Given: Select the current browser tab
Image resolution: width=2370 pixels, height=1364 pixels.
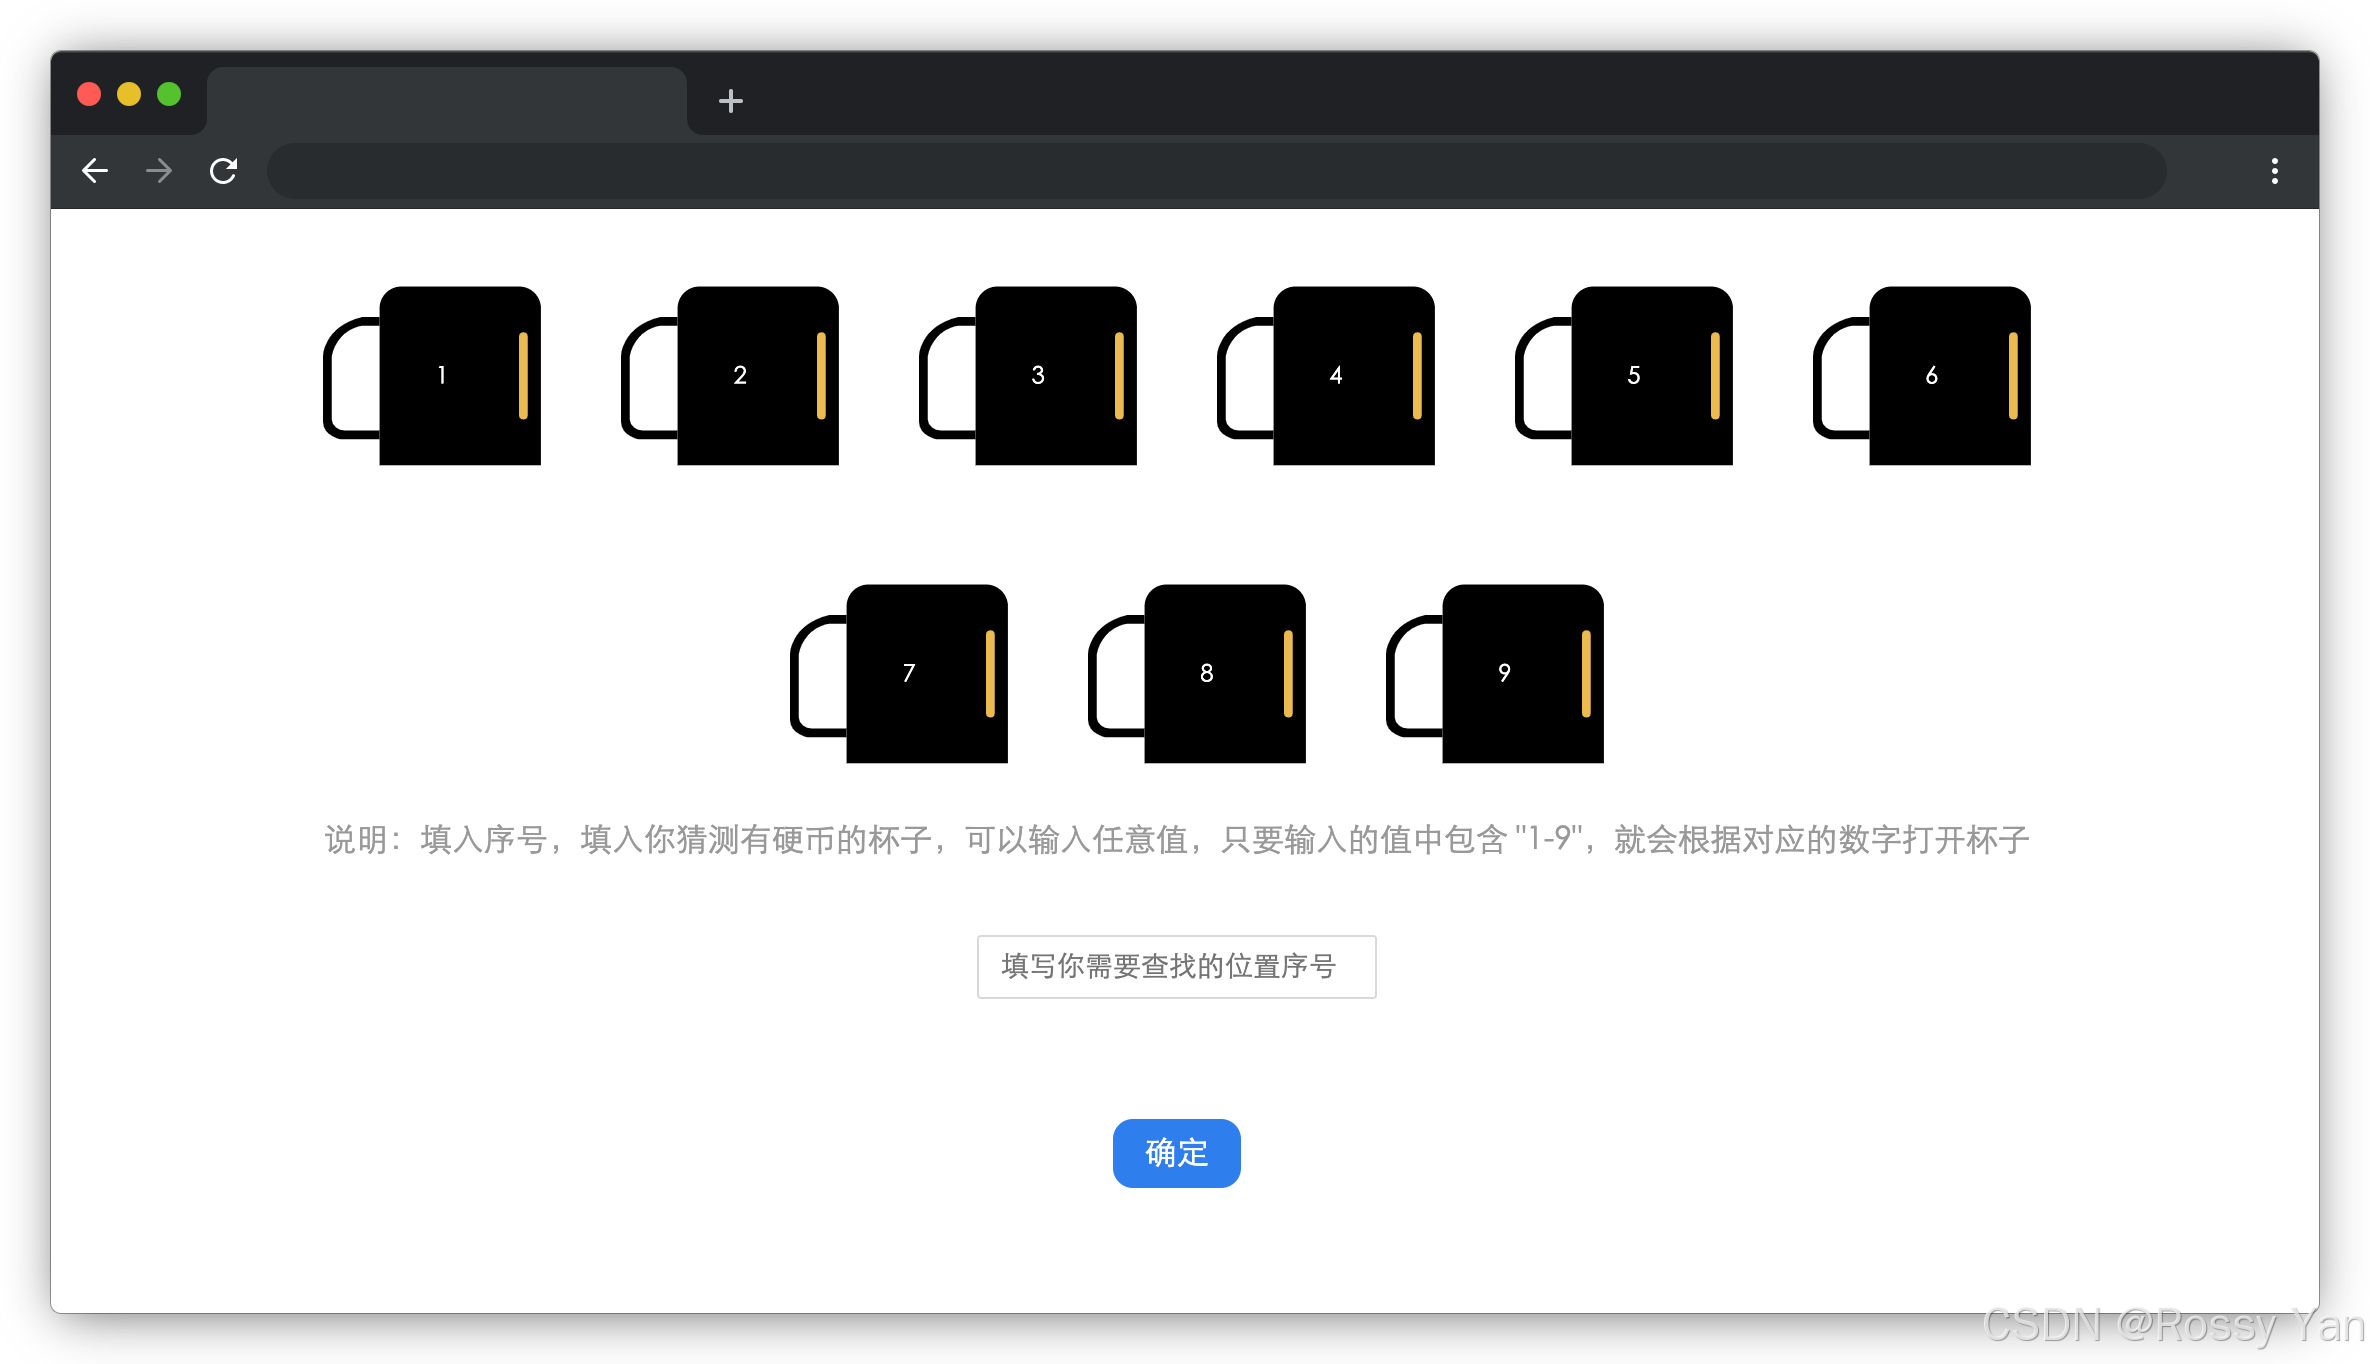Looking at the screenshot, I should 446,101.
